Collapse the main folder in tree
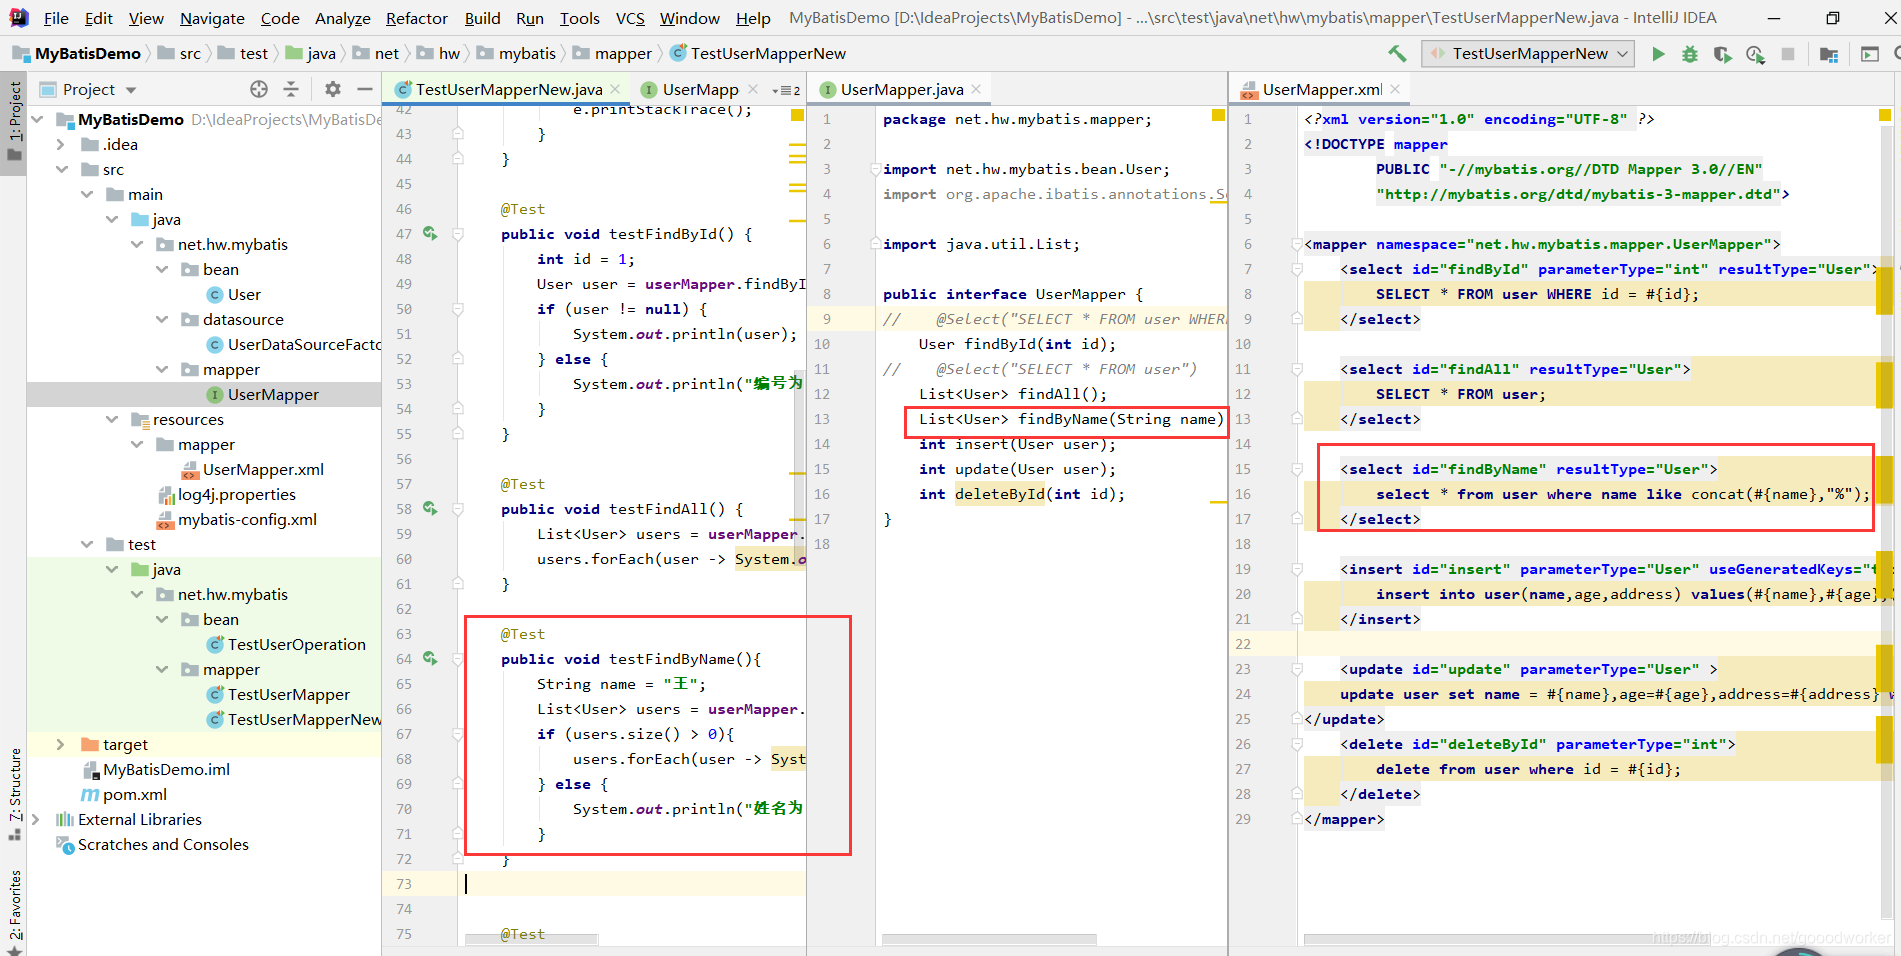 87,194
